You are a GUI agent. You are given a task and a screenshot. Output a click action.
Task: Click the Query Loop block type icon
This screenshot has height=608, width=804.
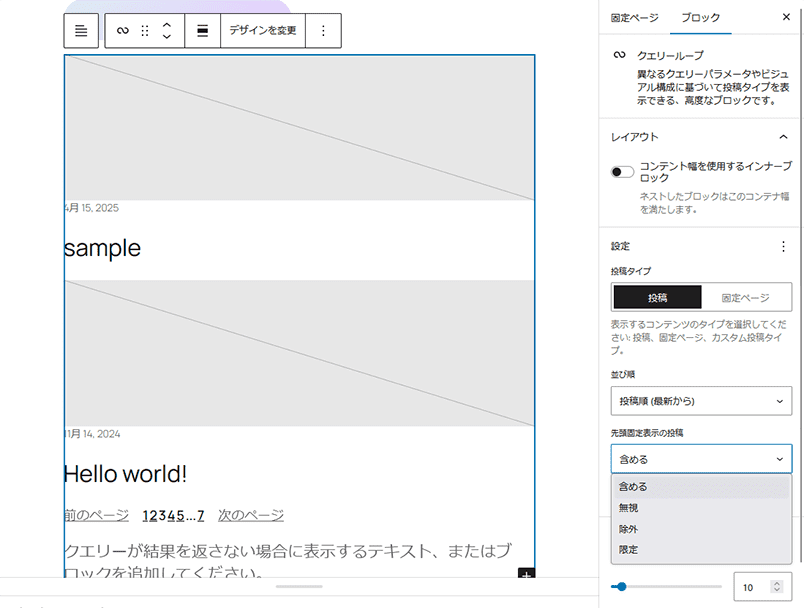click(123, 31)
